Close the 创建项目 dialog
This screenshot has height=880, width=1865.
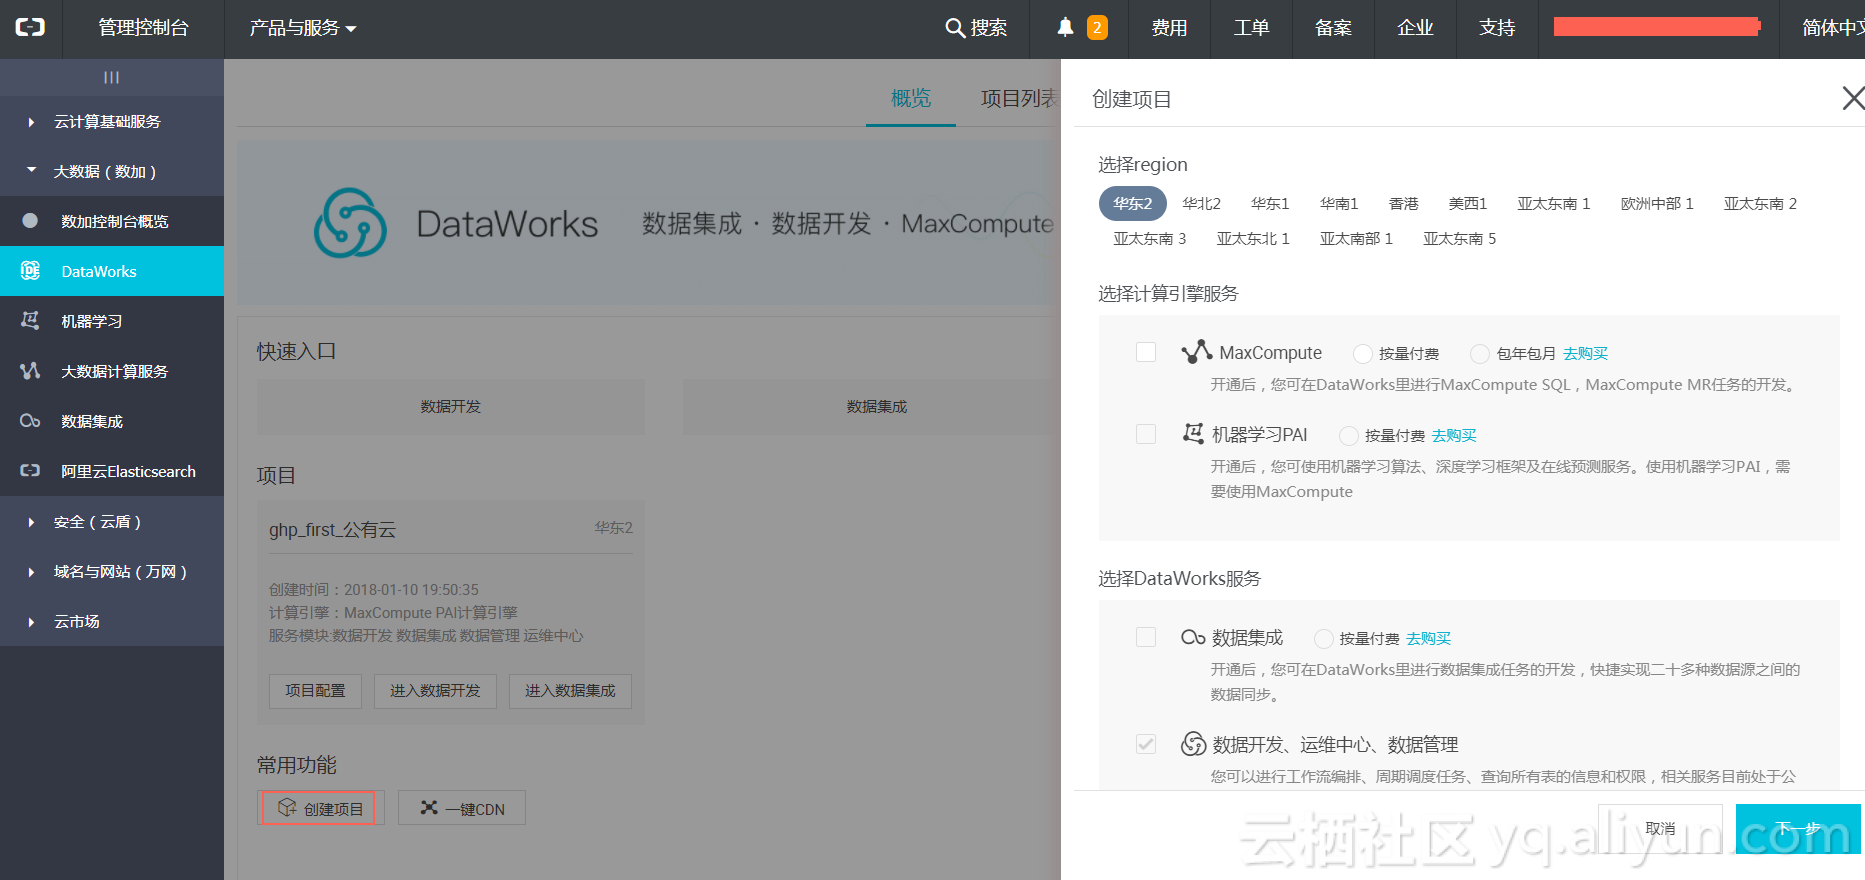point(1853,98)
